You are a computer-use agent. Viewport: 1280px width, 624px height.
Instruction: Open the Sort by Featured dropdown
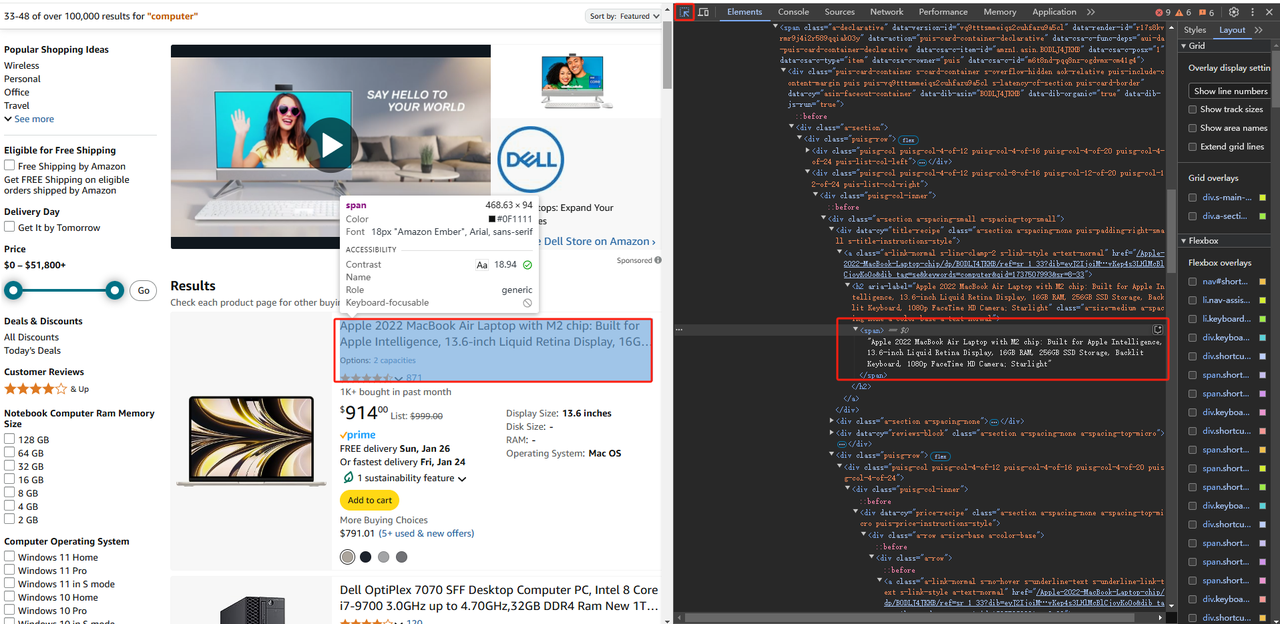(x=621, y=16)
